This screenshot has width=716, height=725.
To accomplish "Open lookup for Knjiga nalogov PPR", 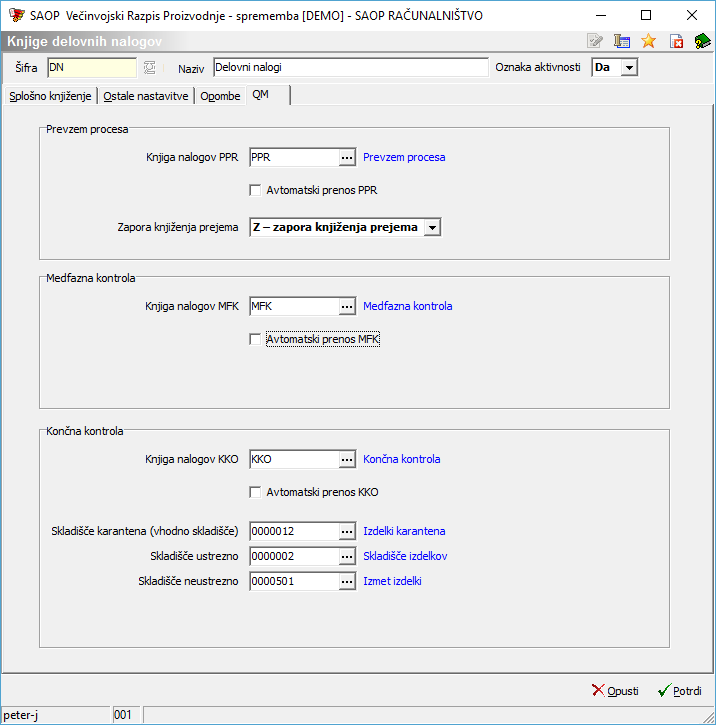I will coord(347,158).
